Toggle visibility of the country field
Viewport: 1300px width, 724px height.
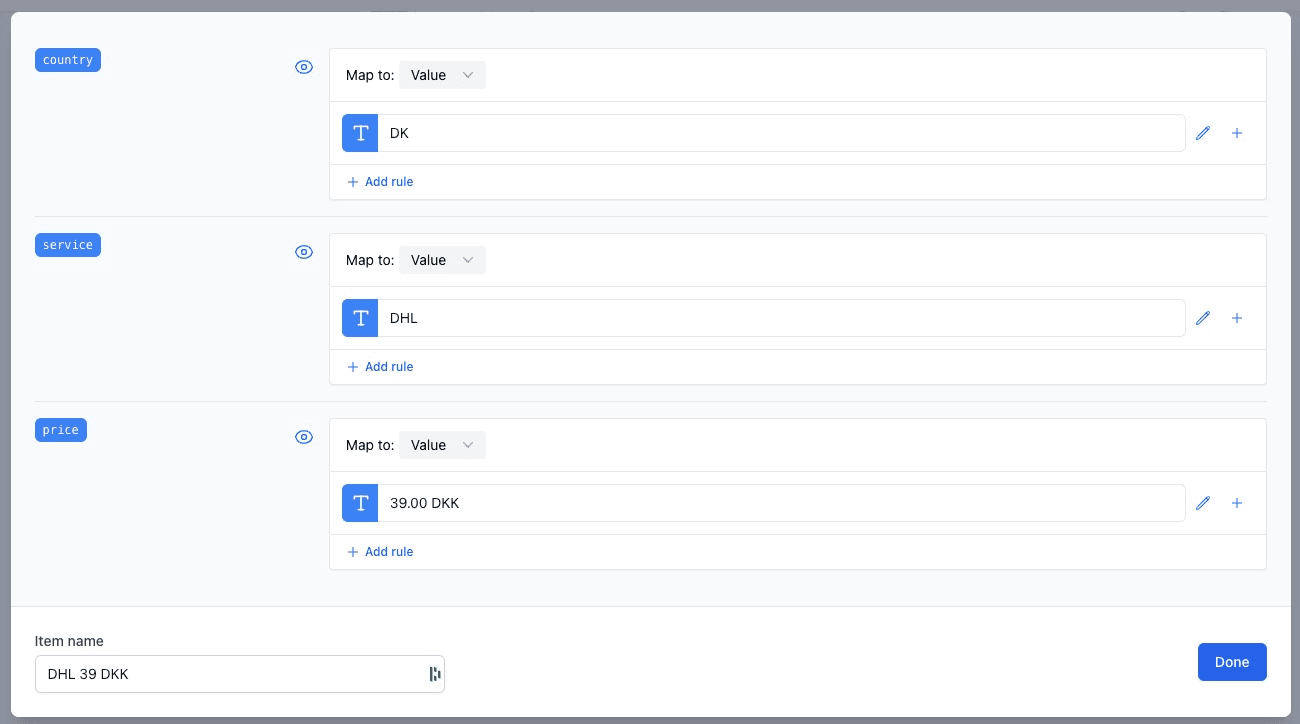pos(303,67)
